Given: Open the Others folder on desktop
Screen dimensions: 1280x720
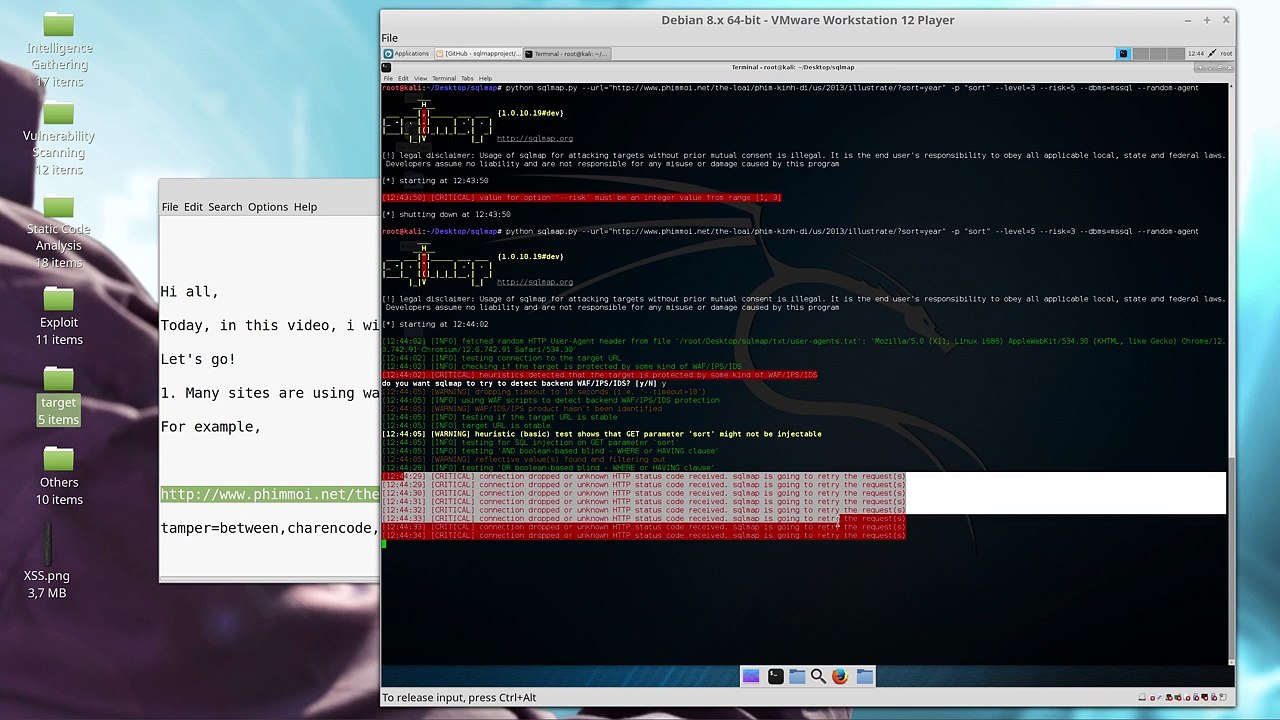Looking at the screenshot, I should click(x=59, y=459).
